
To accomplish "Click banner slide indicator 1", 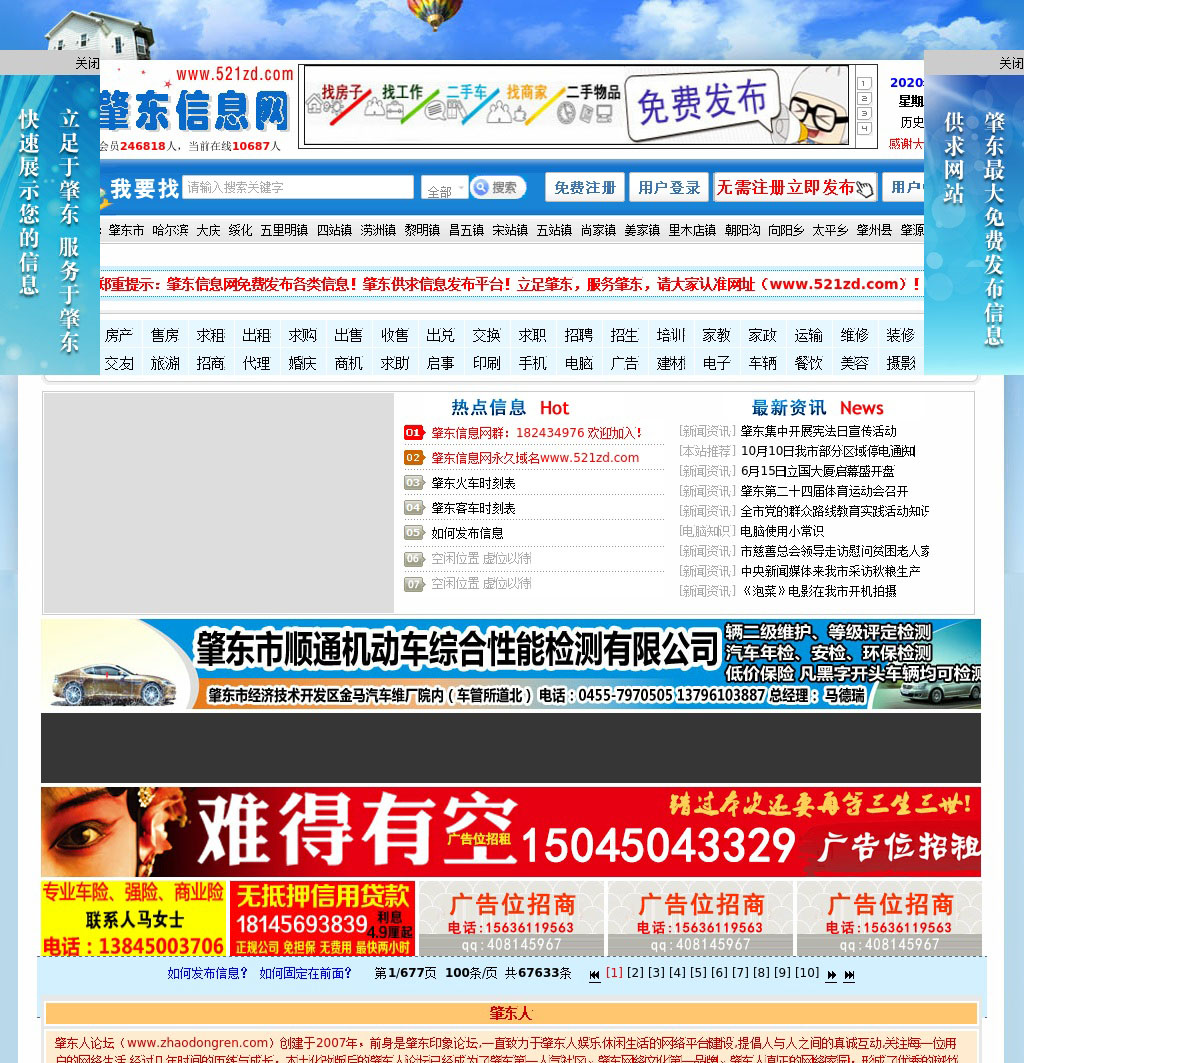I will (865, 84).
